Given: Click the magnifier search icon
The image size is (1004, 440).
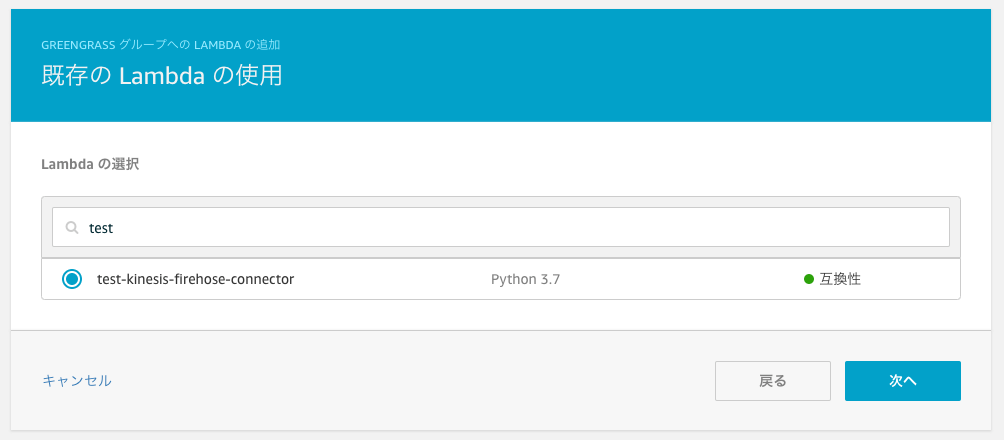Looking at the screenshot, I should tap(72, 227).
